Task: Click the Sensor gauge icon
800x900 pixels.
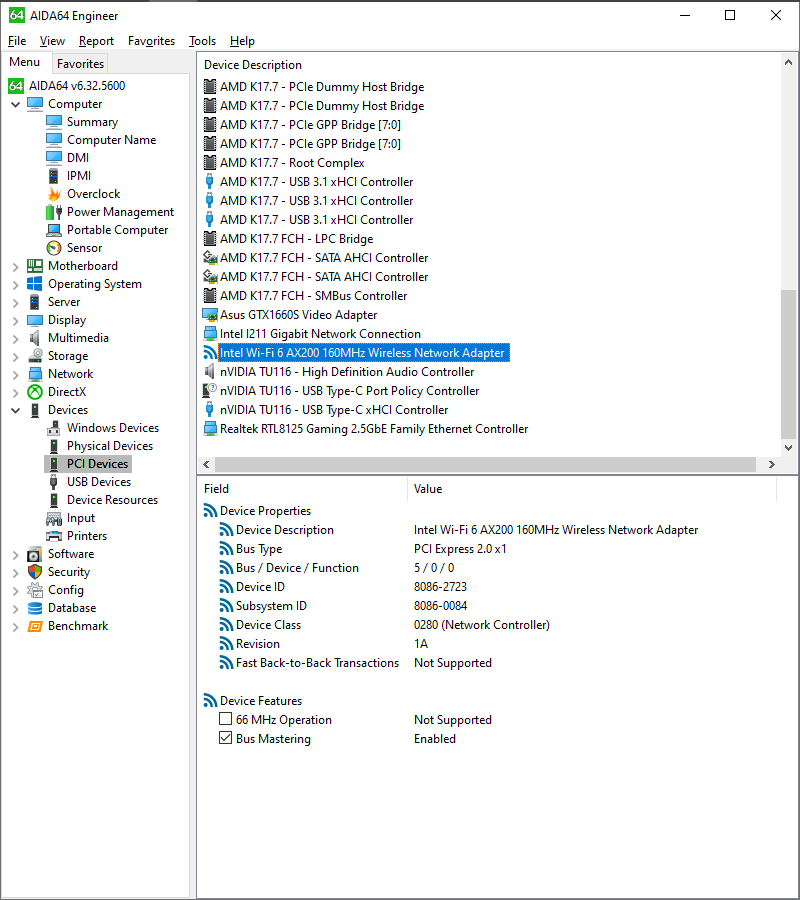Action: (54, 248)
